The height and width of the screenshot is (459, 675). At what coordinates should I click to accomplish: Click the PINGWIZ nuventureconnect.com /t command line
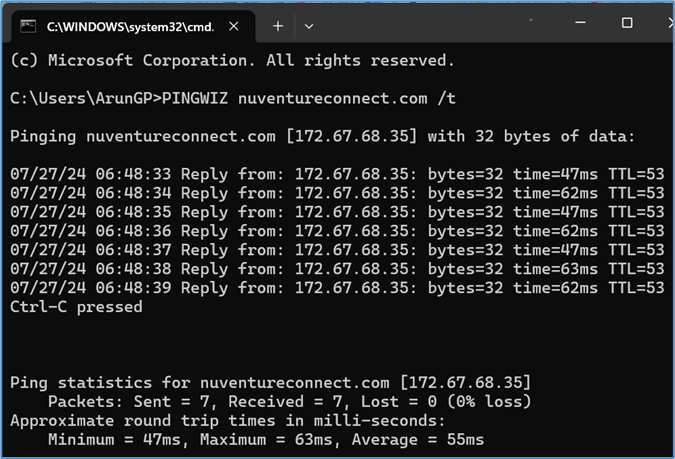[233, 99]
